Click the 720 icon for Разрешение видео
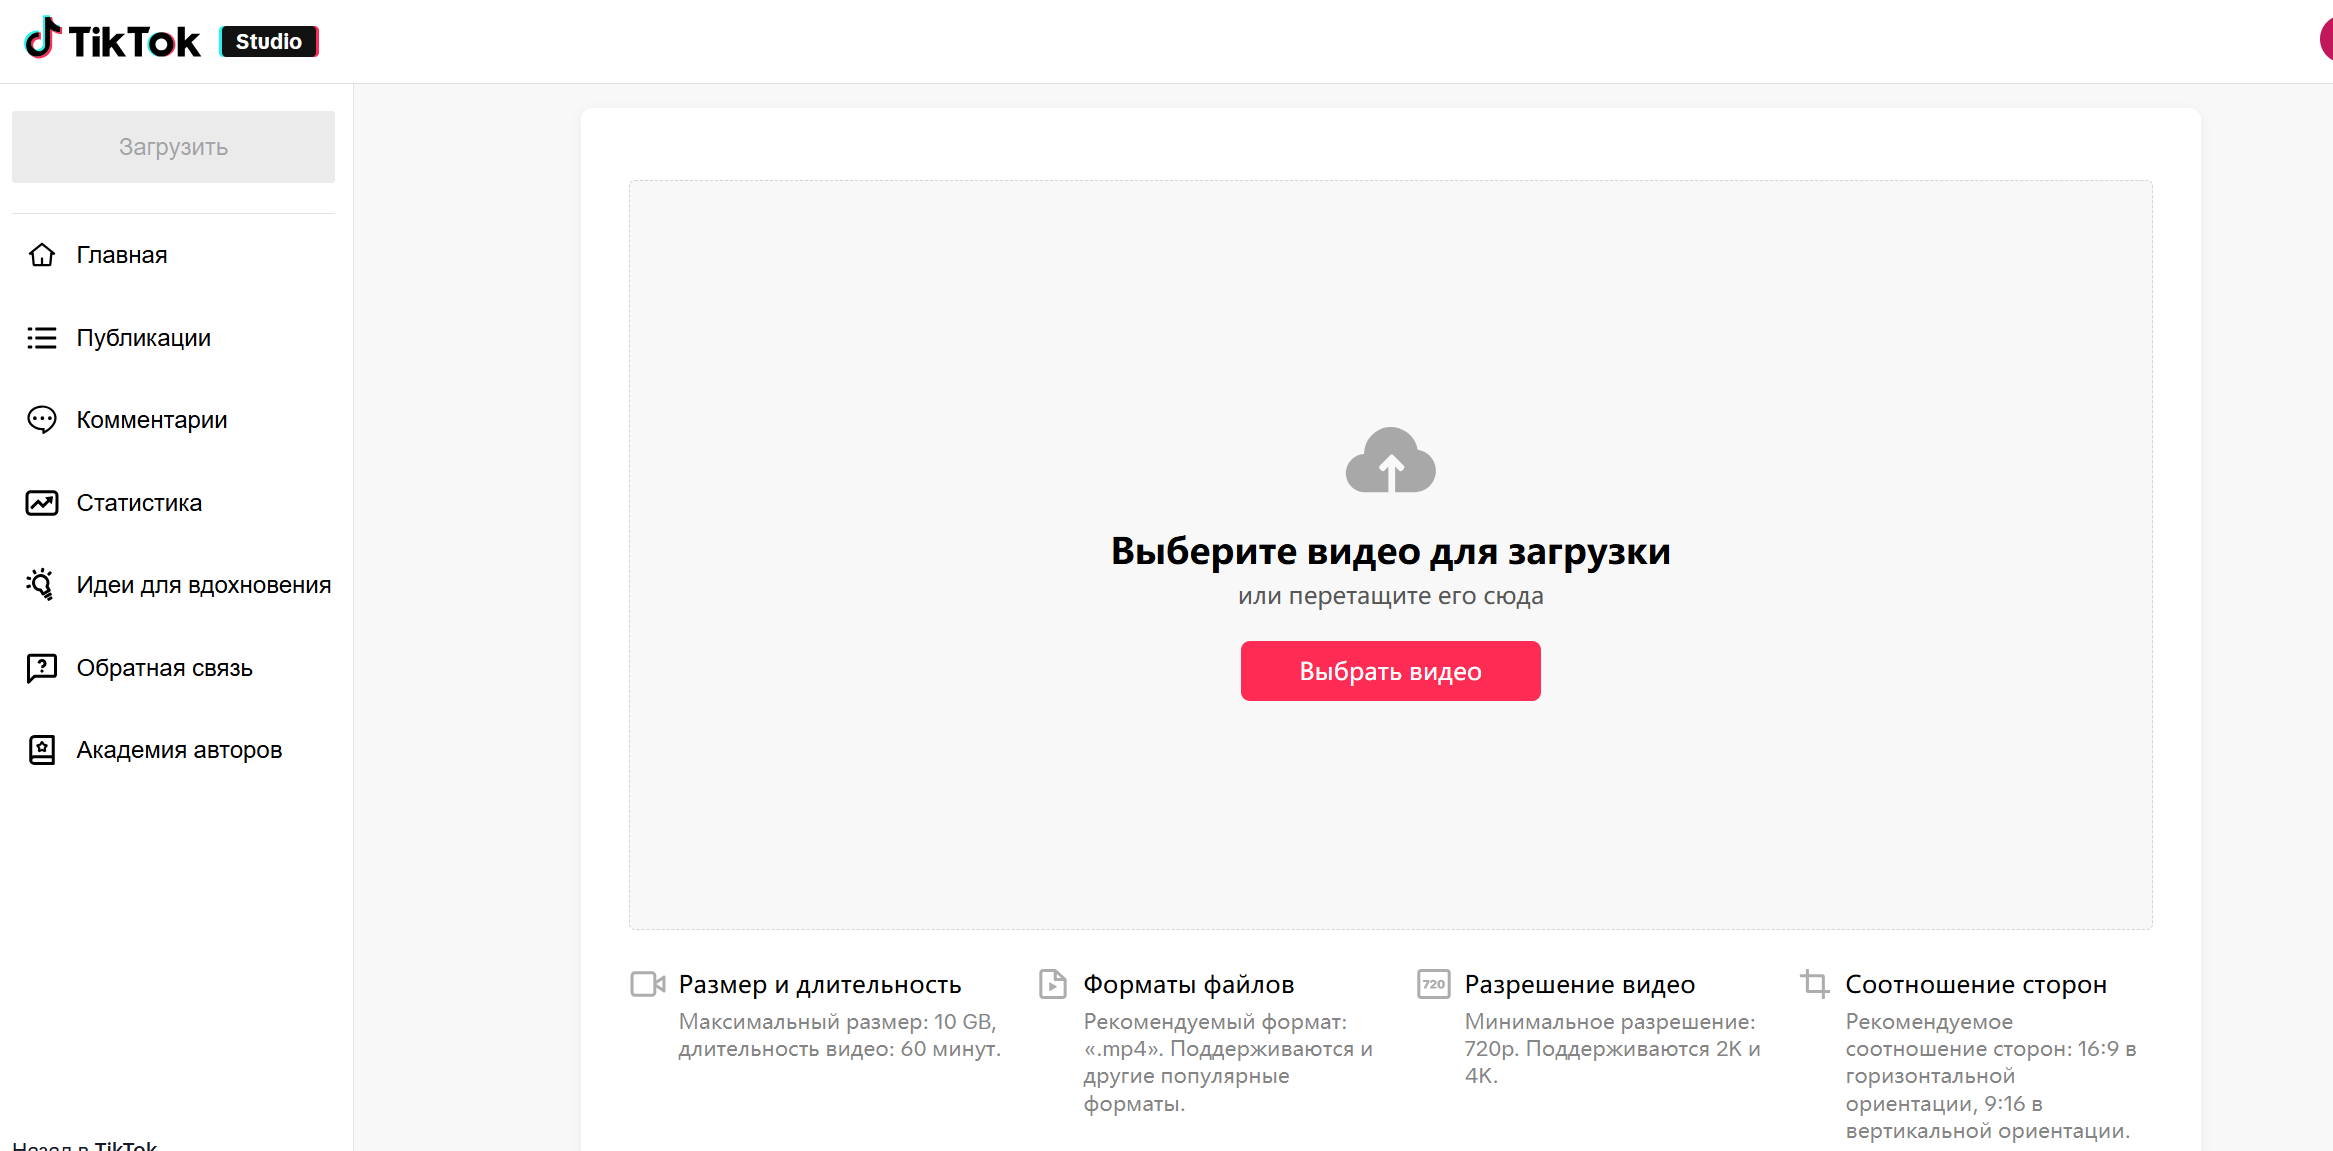 pos(1434,984)
